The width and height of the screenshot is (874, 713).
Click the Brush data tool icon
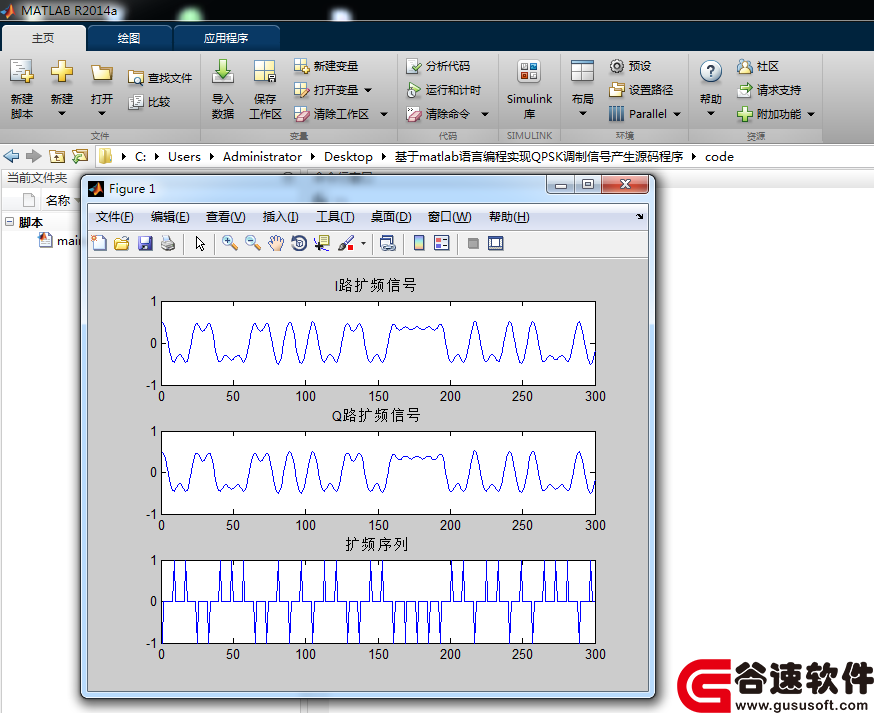346,243
